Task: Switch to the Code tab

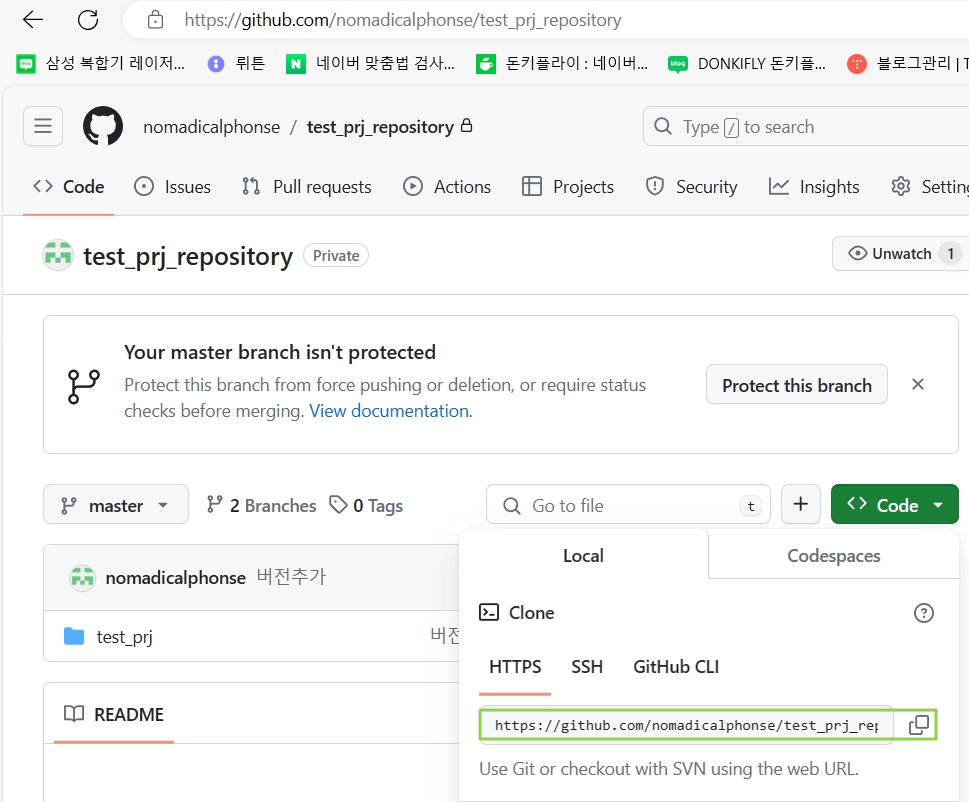Action: pos(69,187)
